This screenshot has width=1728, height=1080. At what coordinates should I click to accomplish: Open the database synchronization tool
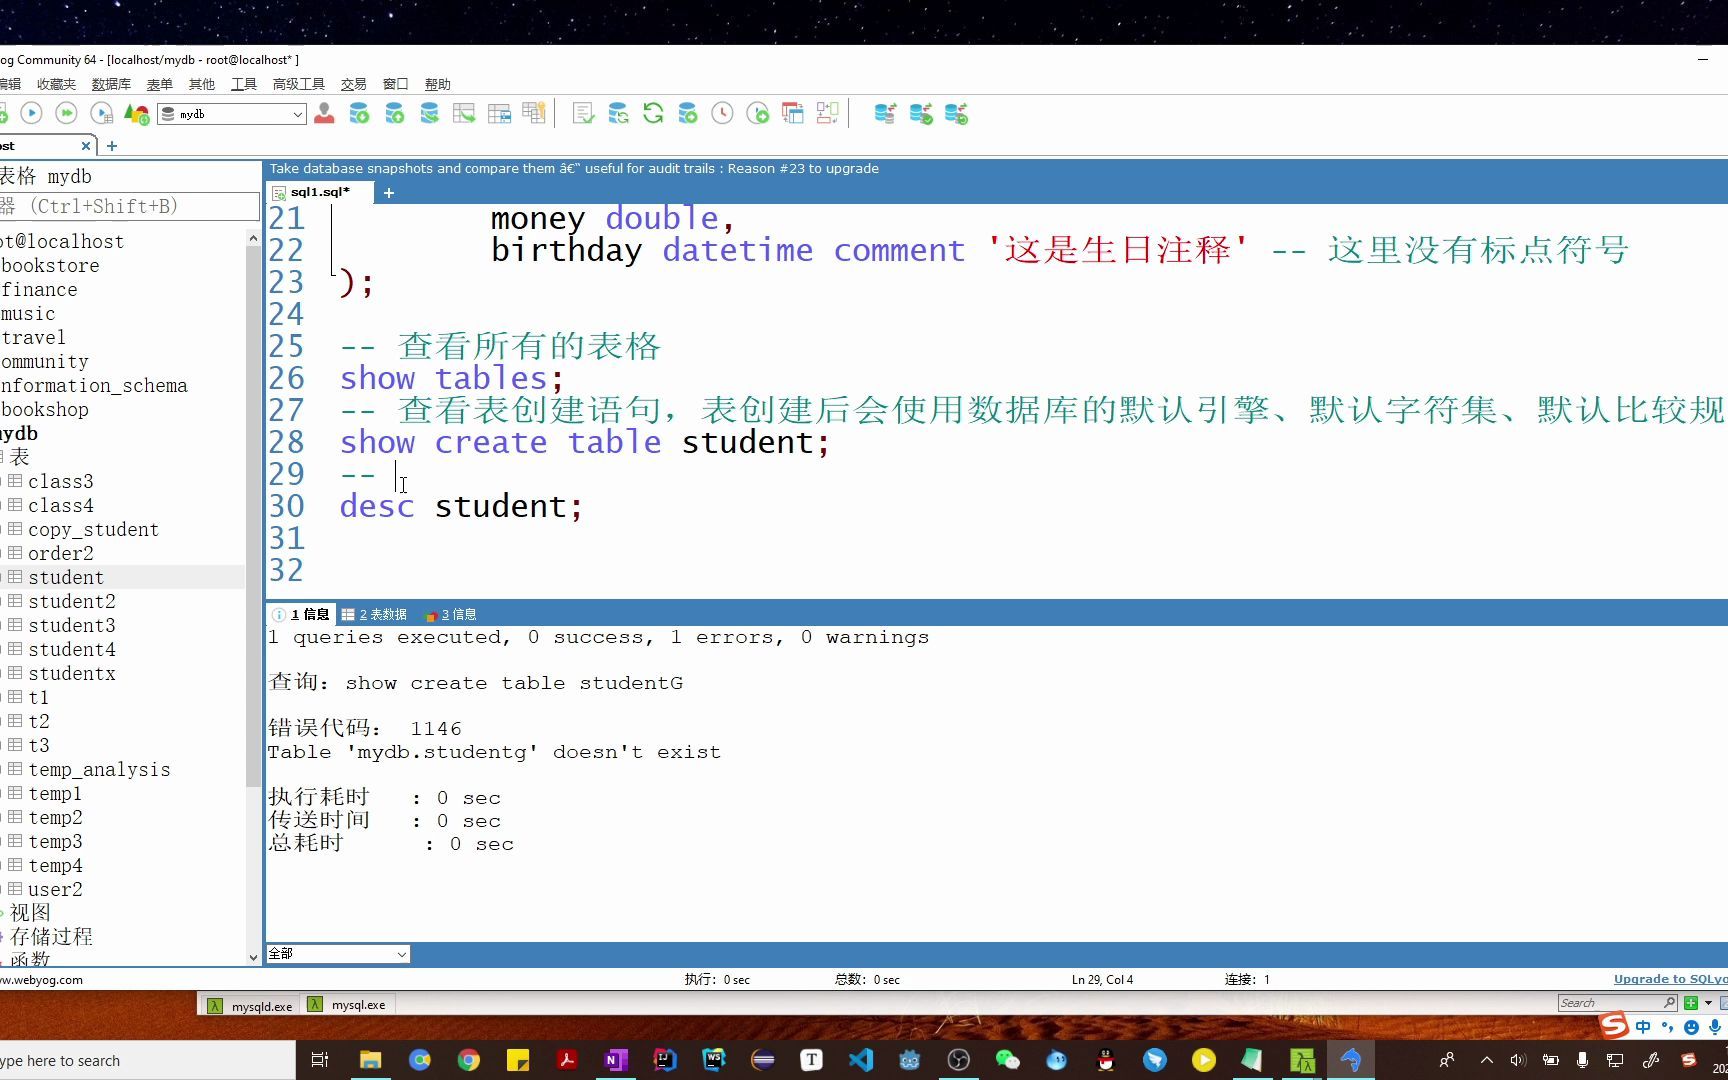pos(884,113)
